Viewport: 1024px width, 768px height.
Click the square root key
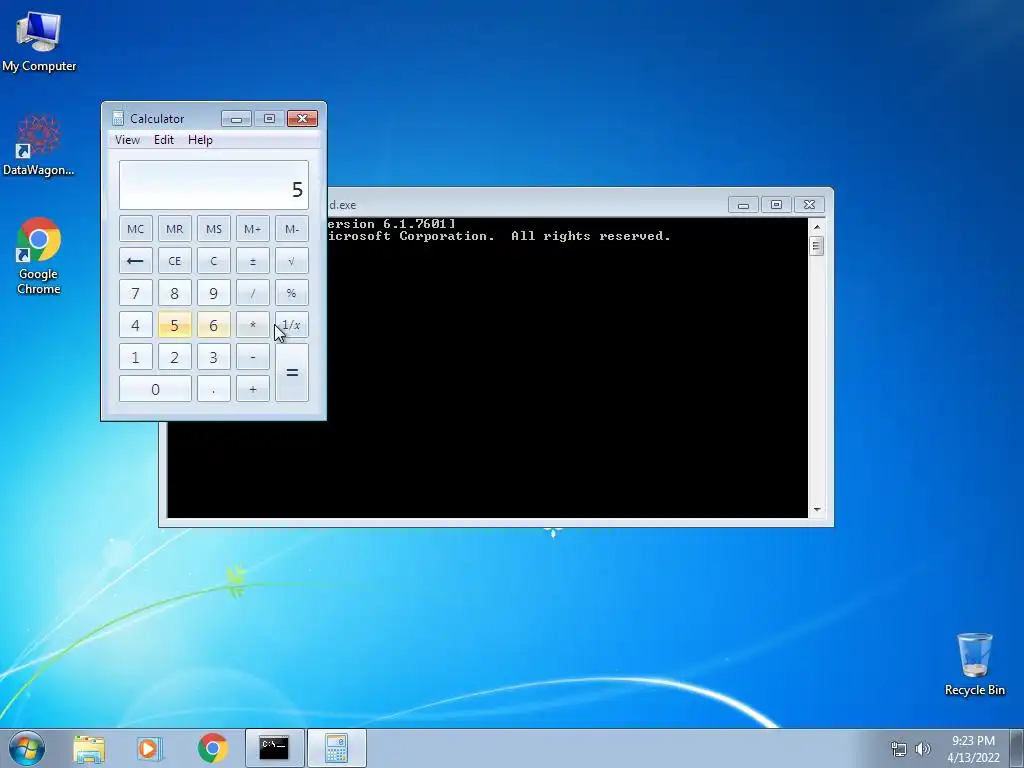[x=292, y=261]
